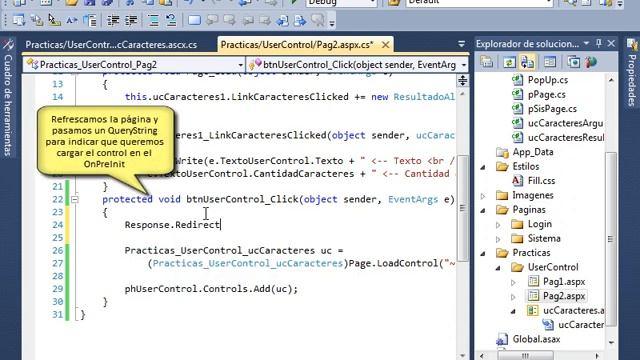Open text editor toolbar options arrow
The width and height of the screenshot is (640, 360).
(332, 23)
